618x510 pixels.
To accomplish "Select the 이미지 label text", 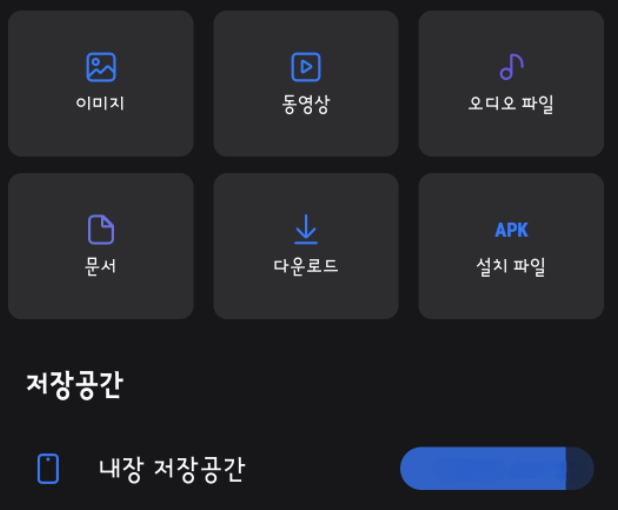I will click(100, 103).
